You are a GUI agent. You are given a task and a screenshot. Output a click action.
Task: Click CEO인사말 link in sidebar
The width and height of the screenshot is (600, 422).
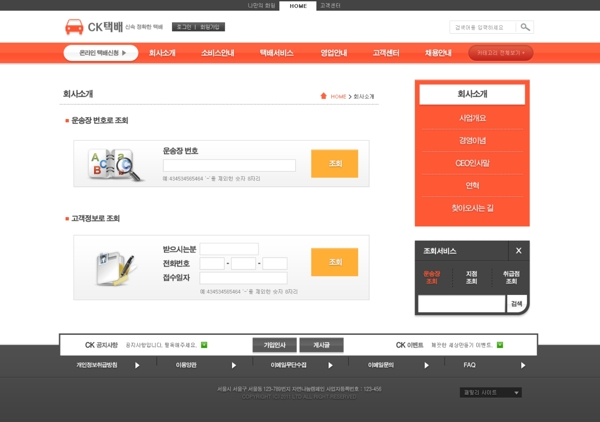pyautogui.click(x=472, y=163)
